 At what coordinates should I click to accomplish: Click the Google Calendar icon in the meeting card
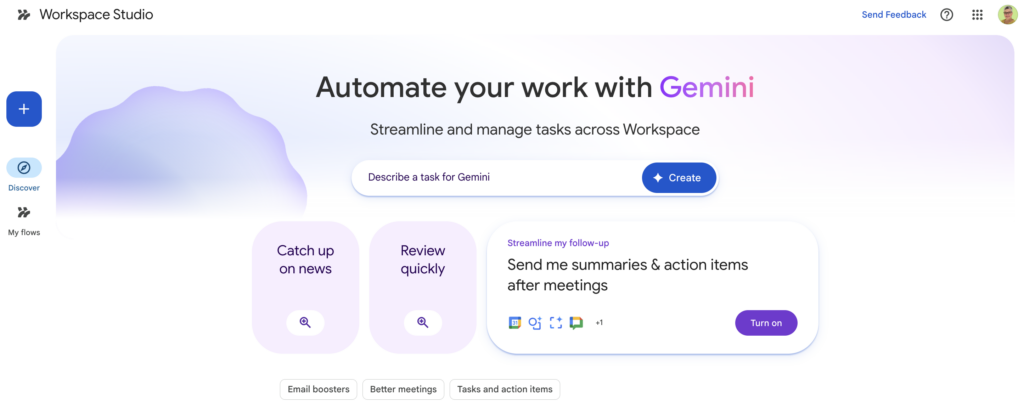[515, 323]
